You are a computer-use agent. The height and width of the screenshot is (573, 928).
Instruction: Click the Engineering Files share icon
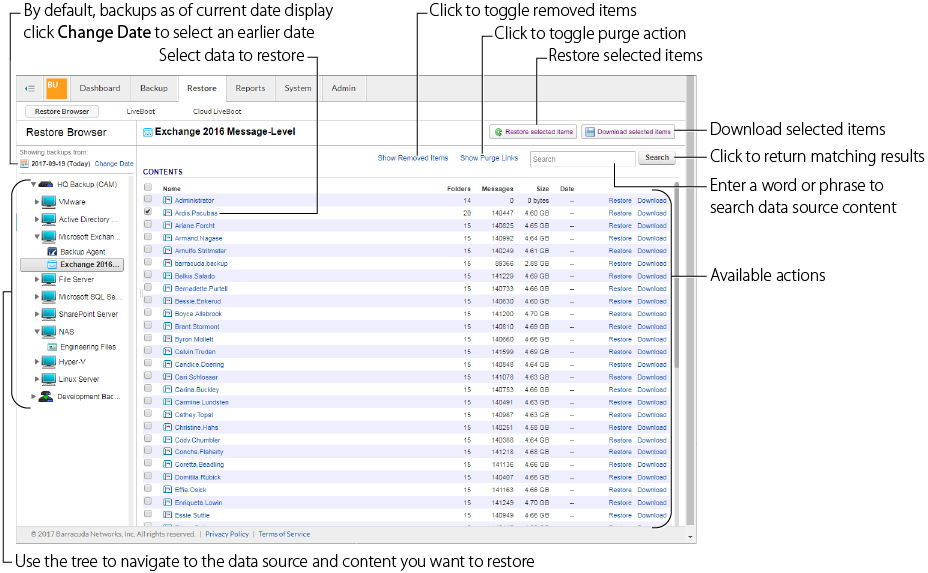[x=52, y=347]
